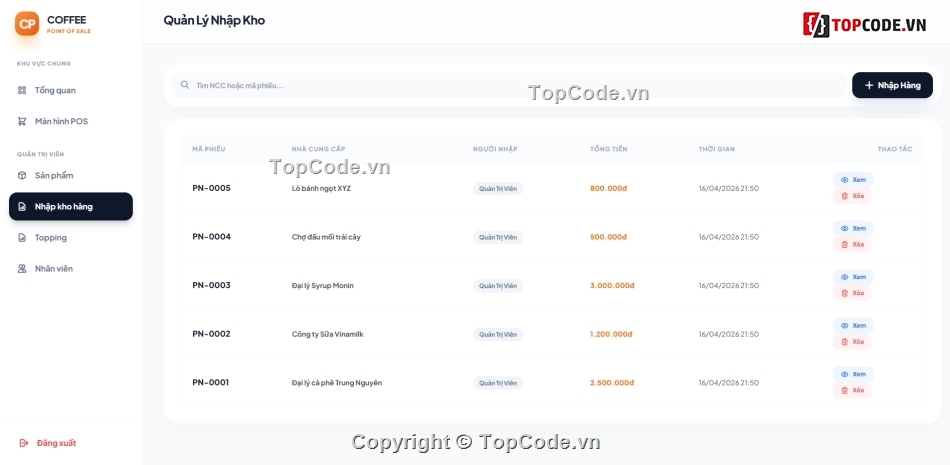Click the Thao tác column header
This screenshot has width=950, height=465.
pos(894,149)
